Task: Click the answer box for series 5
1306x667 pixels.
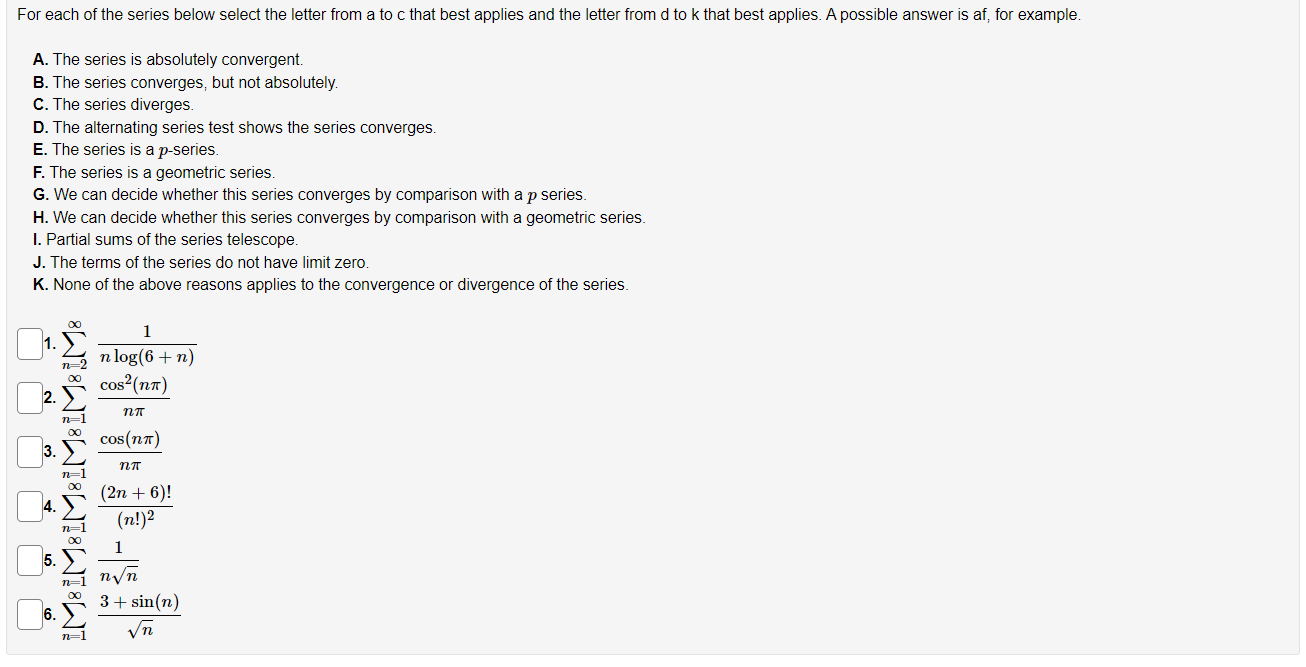Action: tap(28, 561)
